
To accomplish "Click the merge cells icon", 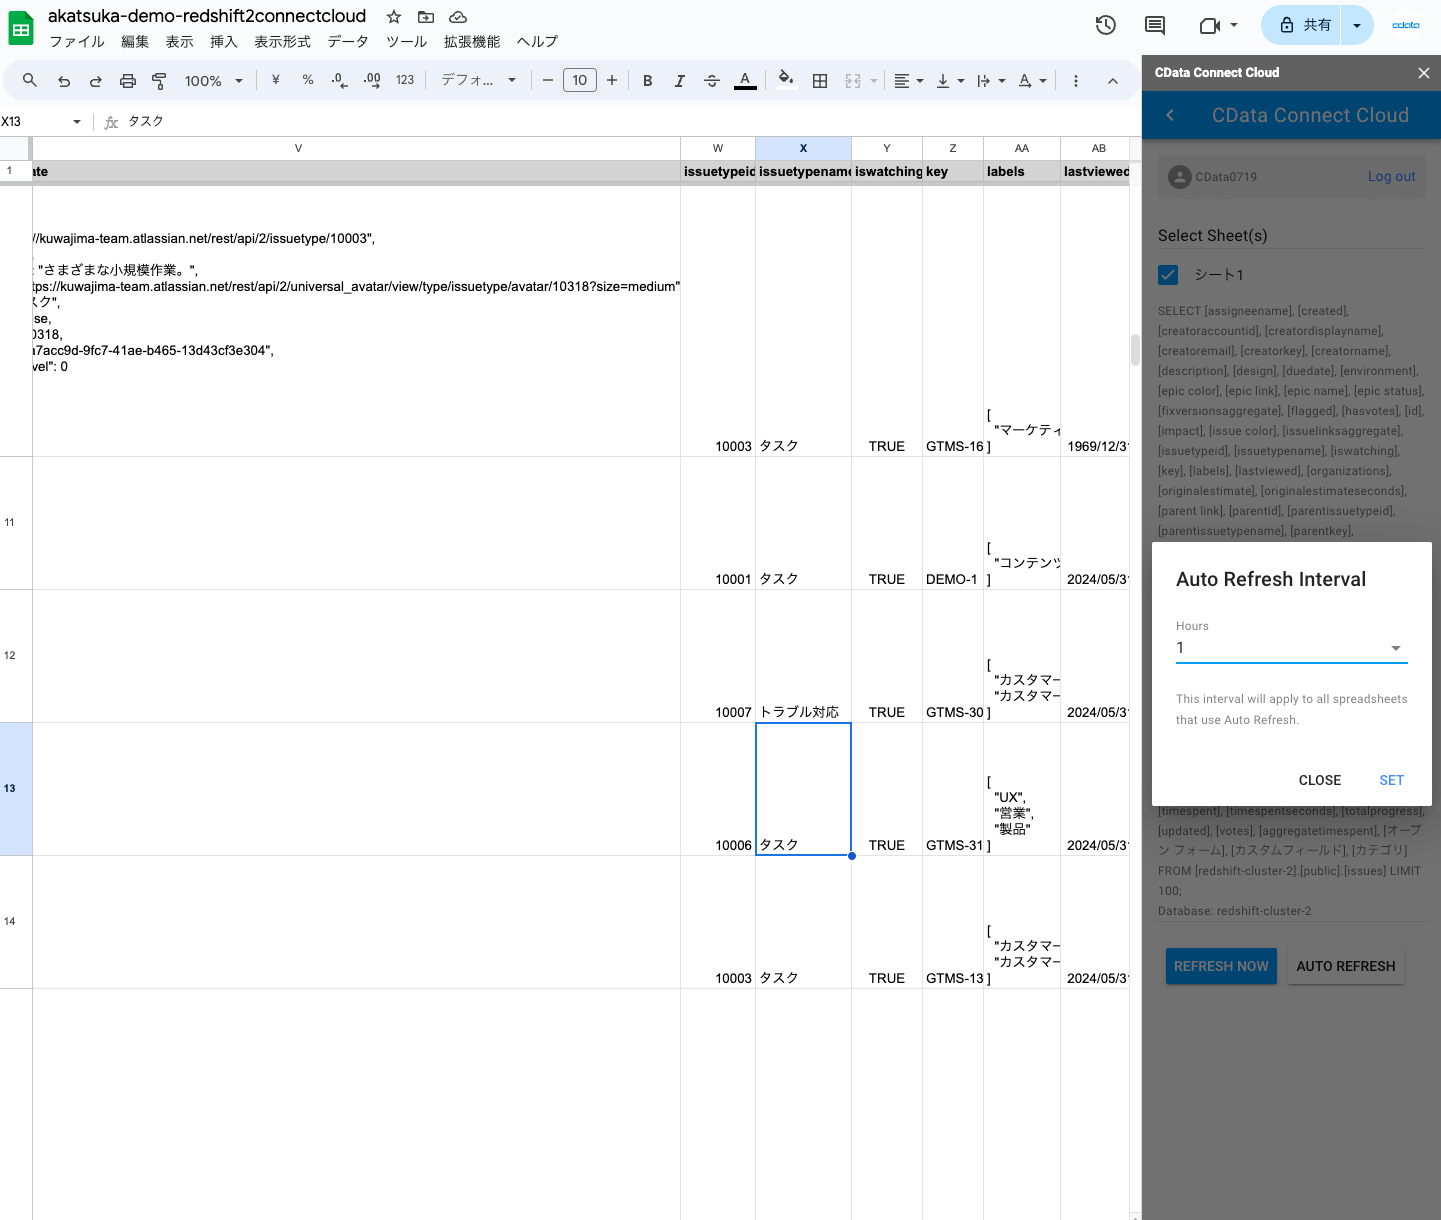I will point(853,81).
